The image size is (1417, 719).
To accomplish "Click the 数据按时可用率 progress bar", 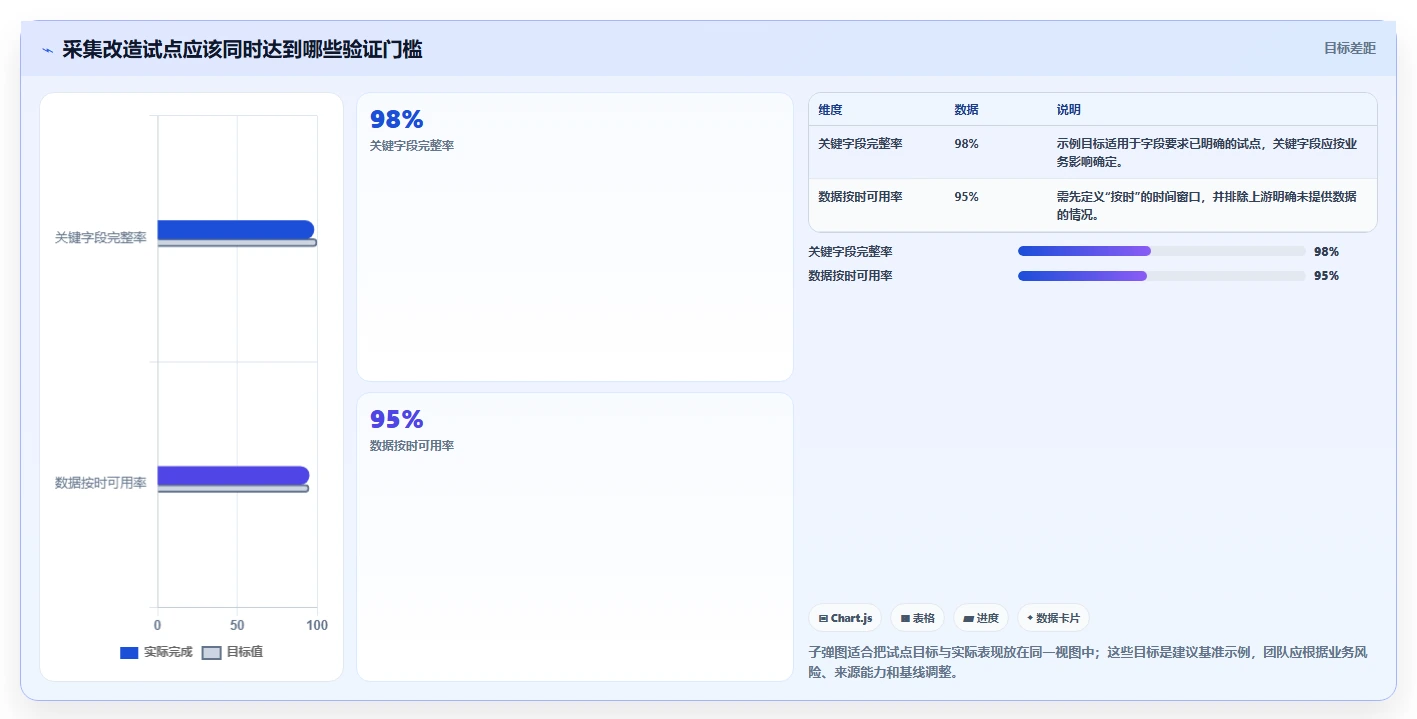I will click(1161, 276).
